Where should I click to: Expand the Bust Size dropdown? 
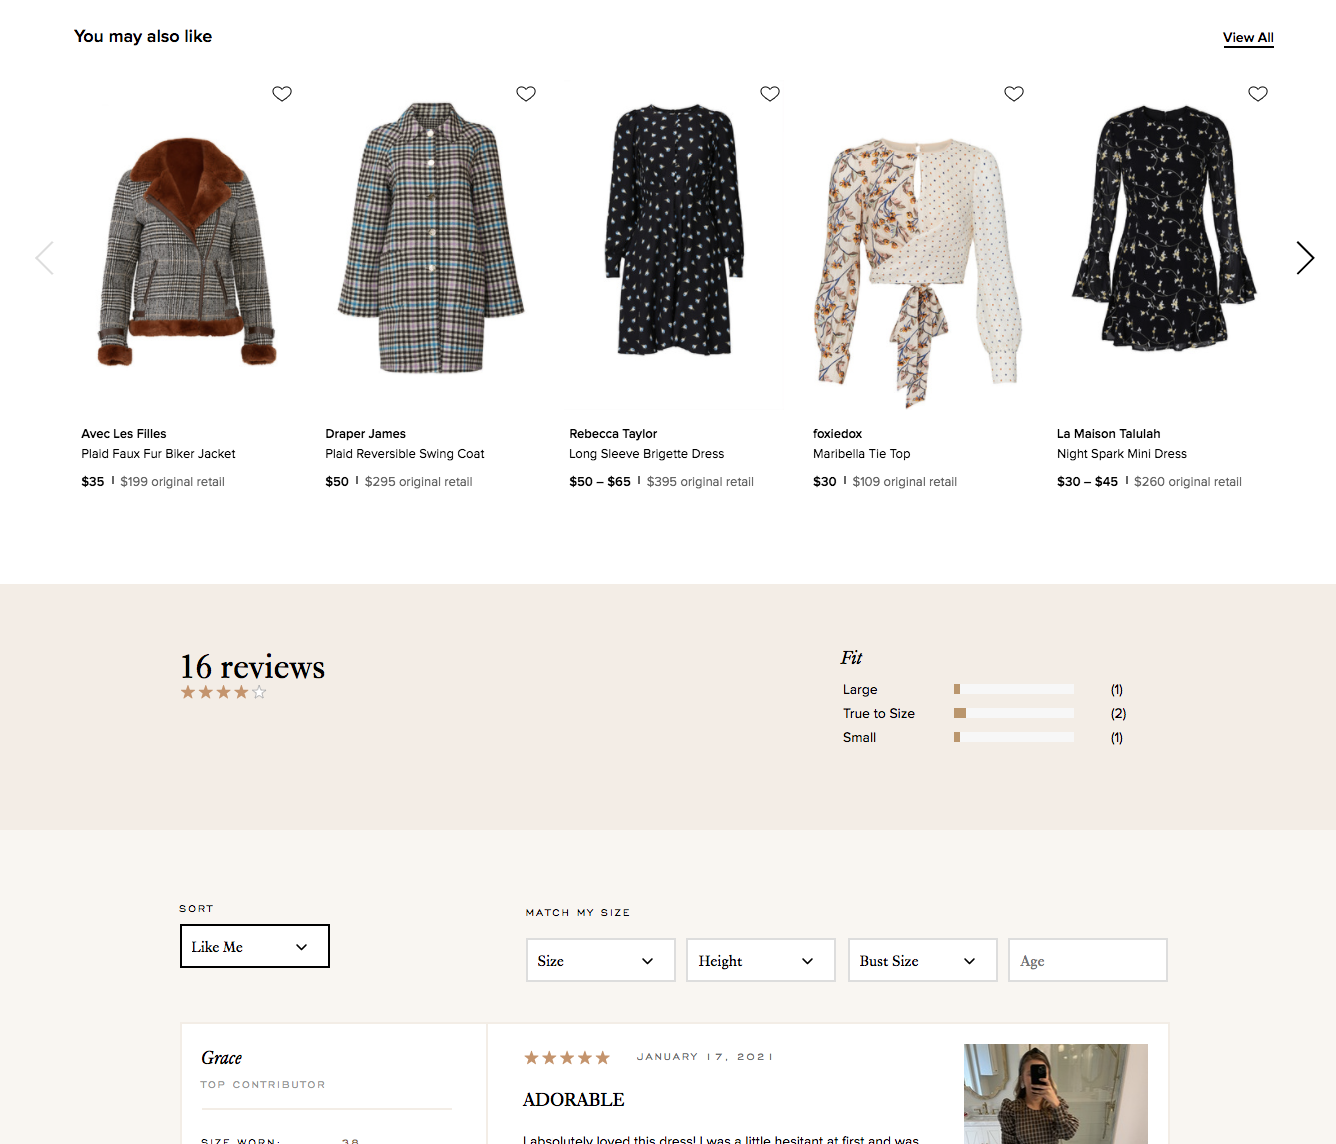point(922,960)
